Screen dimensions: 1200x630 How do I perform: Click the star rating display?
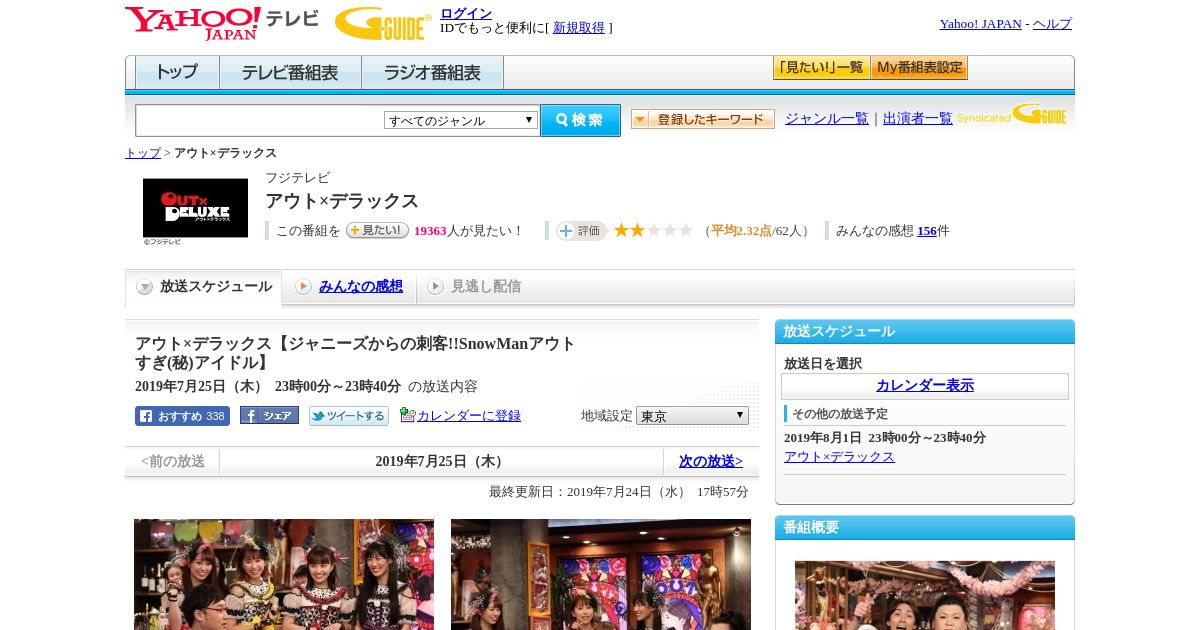coord(653,231)
